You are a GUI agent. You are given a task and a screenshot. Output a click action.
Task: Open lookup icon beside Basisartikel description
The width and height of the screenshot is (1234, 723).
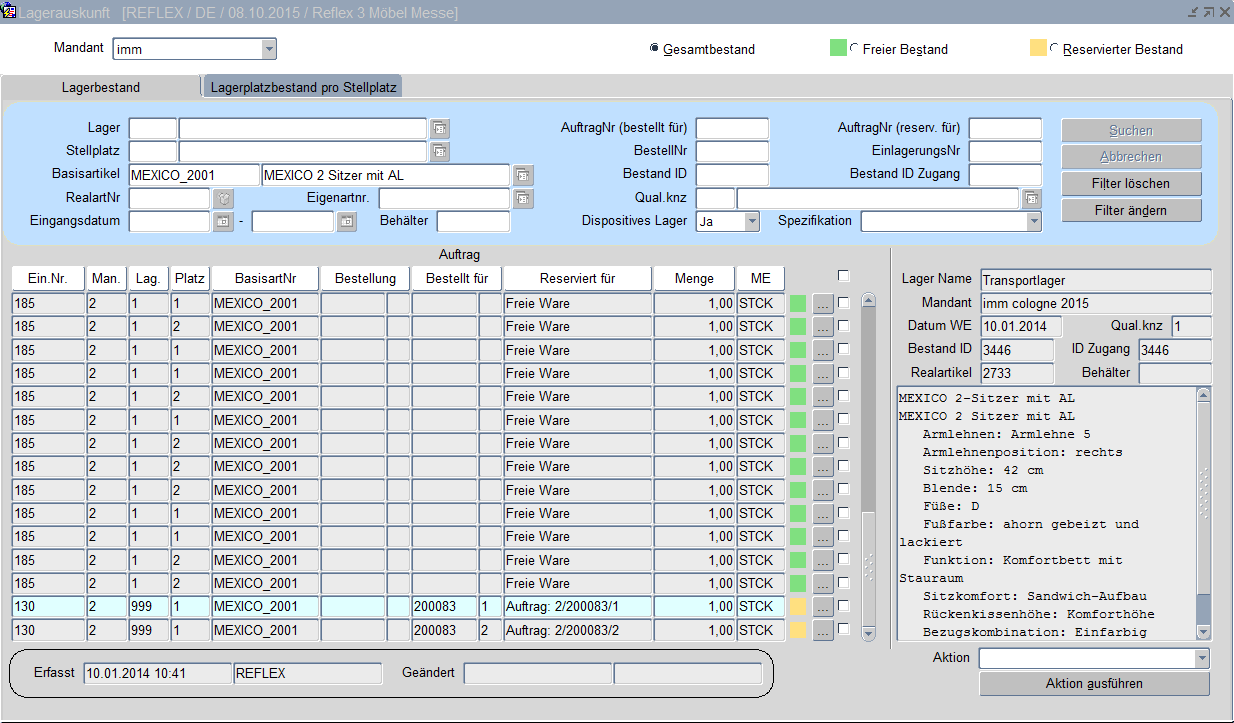[523, 175]
